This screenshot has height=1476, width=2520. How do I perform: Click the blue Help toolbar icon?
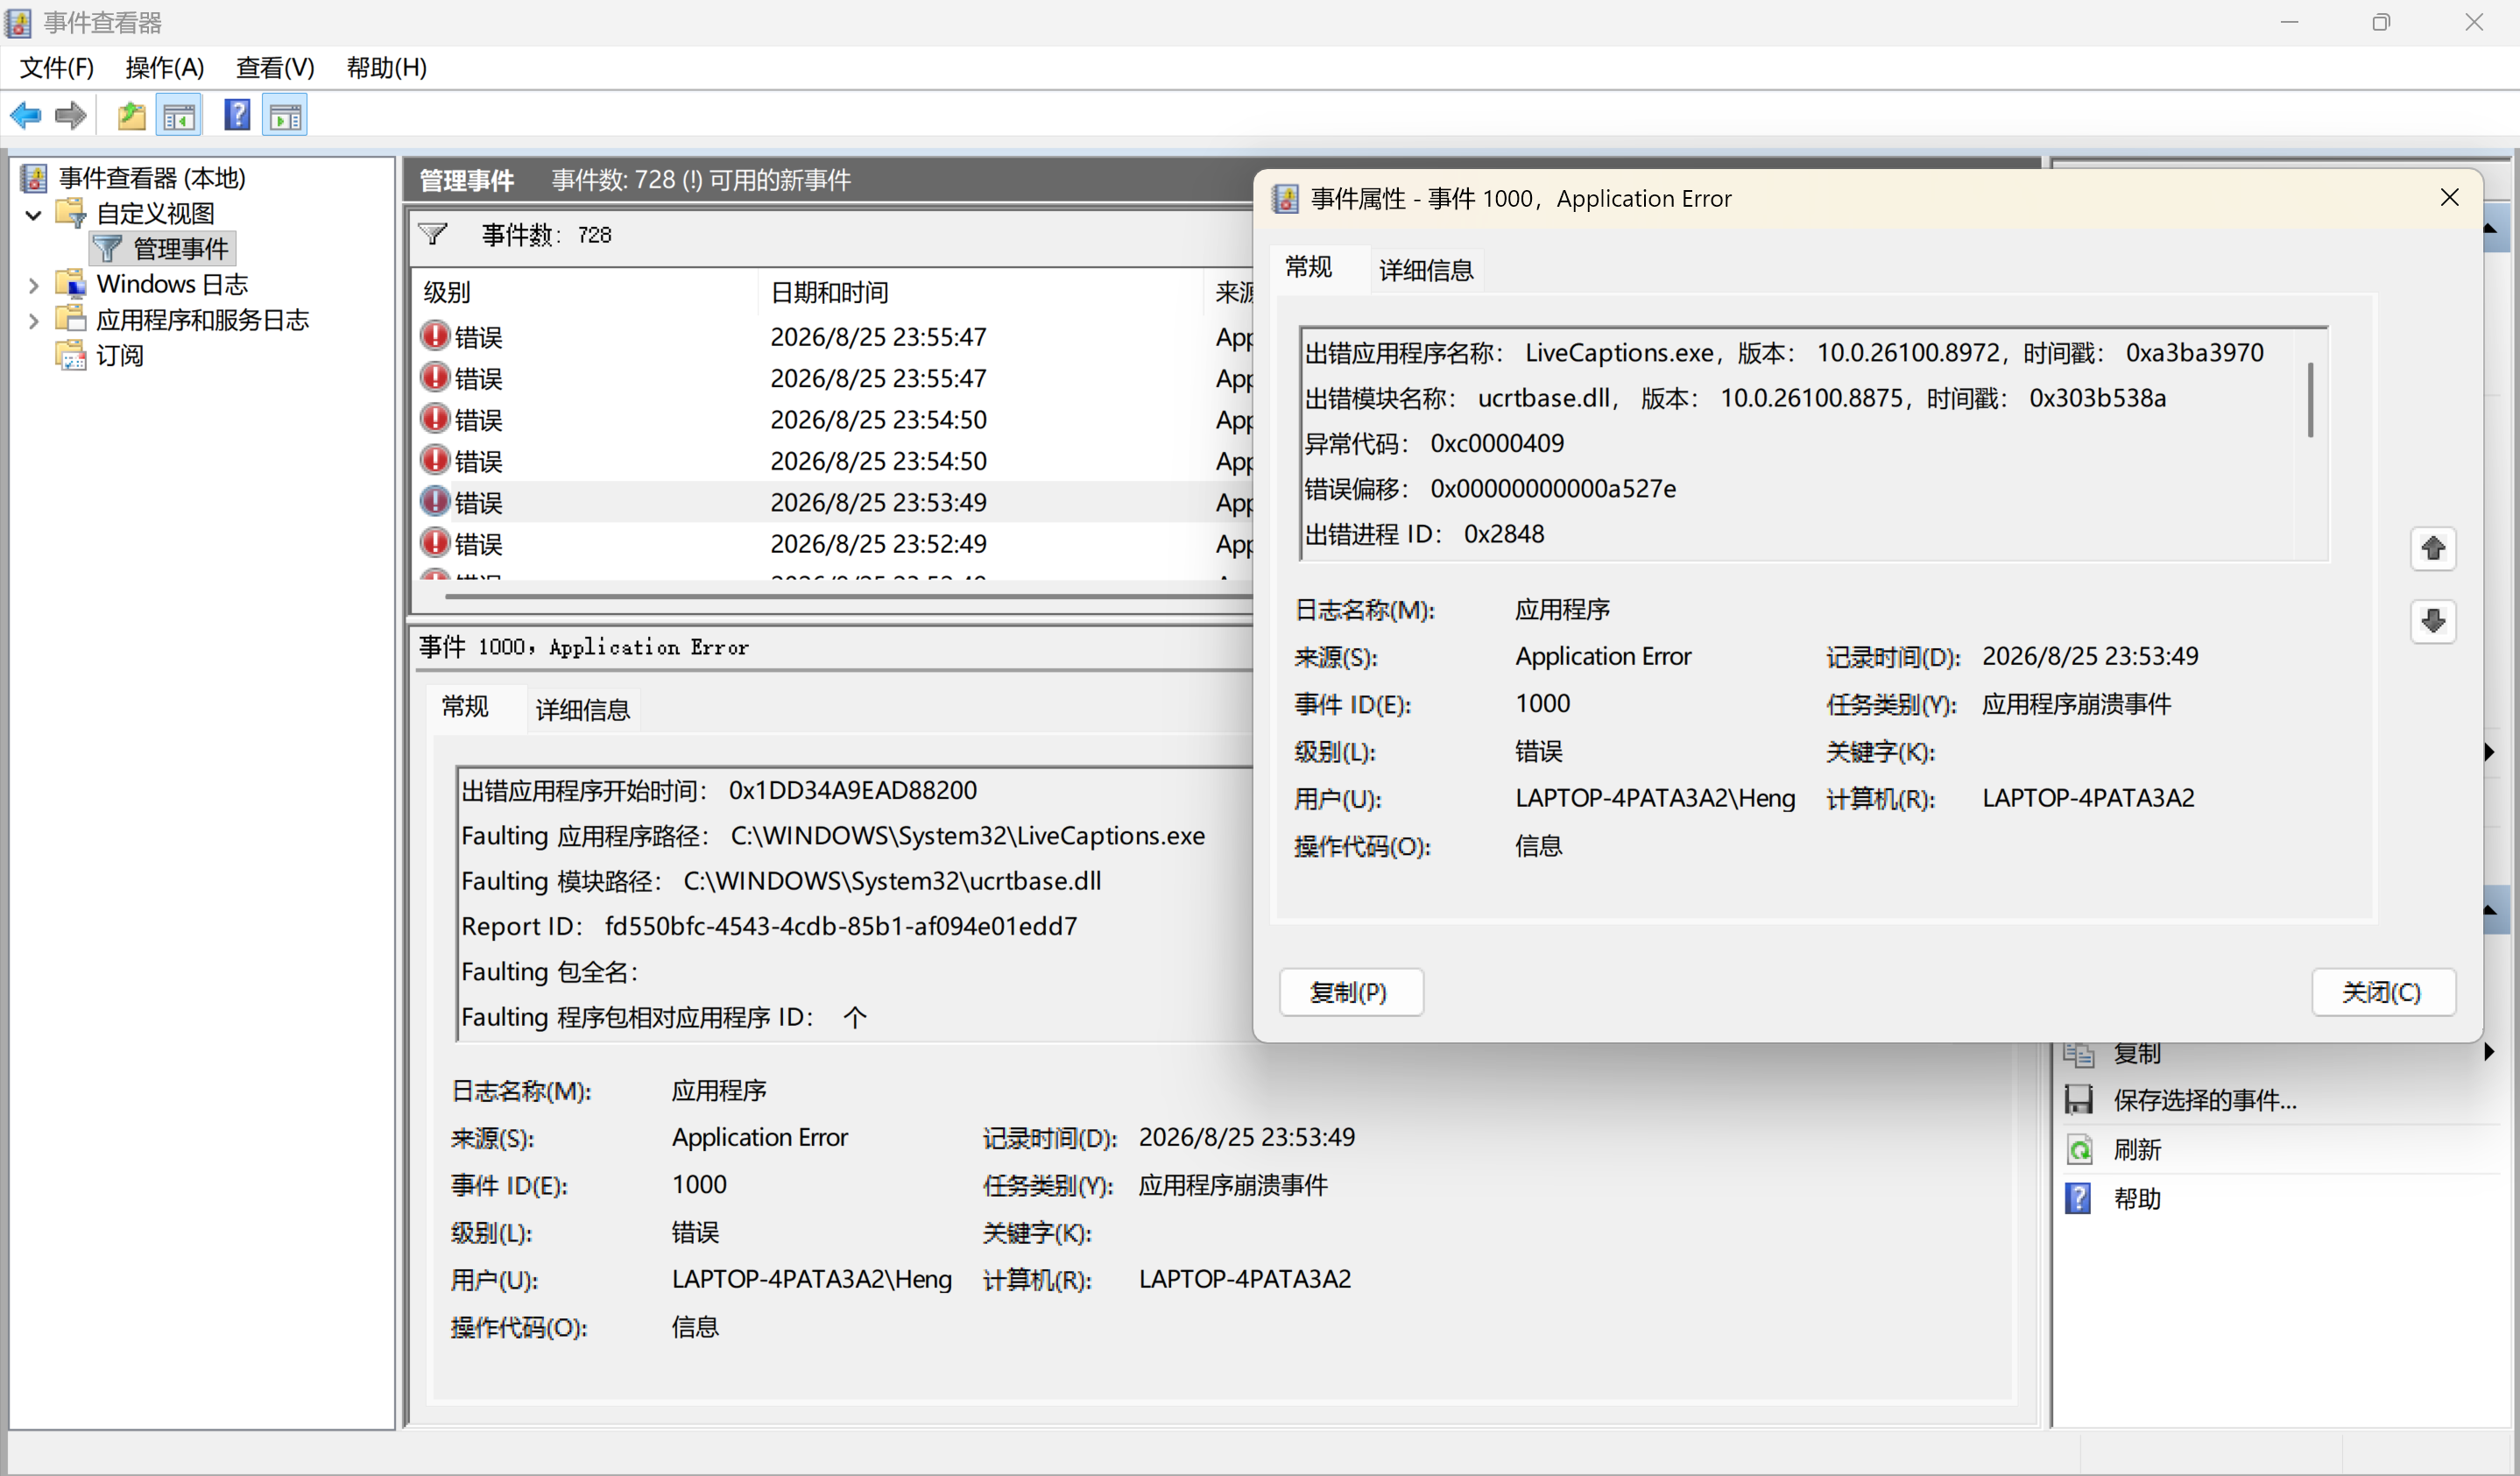point(237,116)
